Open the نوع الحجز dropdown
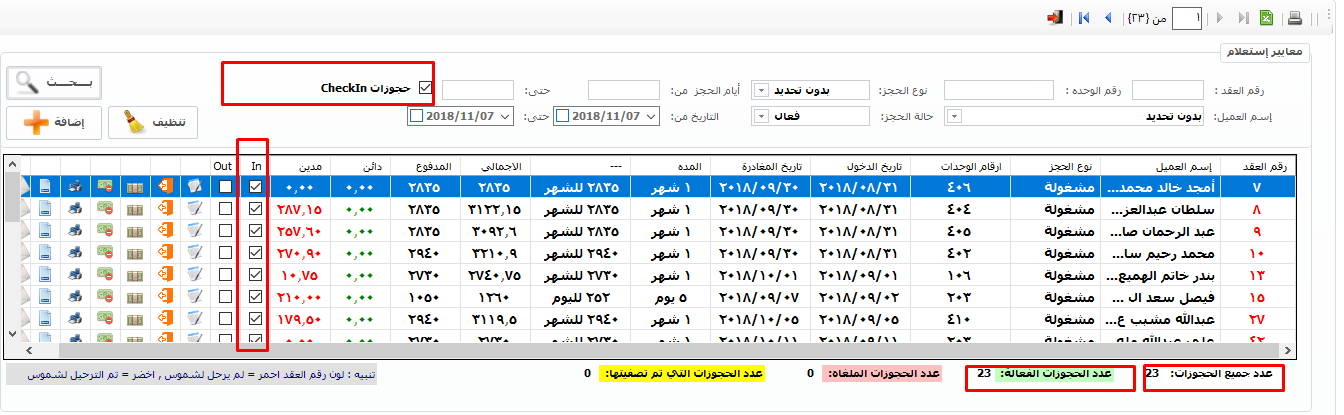The height and width of the screenshot is (415, 1344). (x=760, y=90)
